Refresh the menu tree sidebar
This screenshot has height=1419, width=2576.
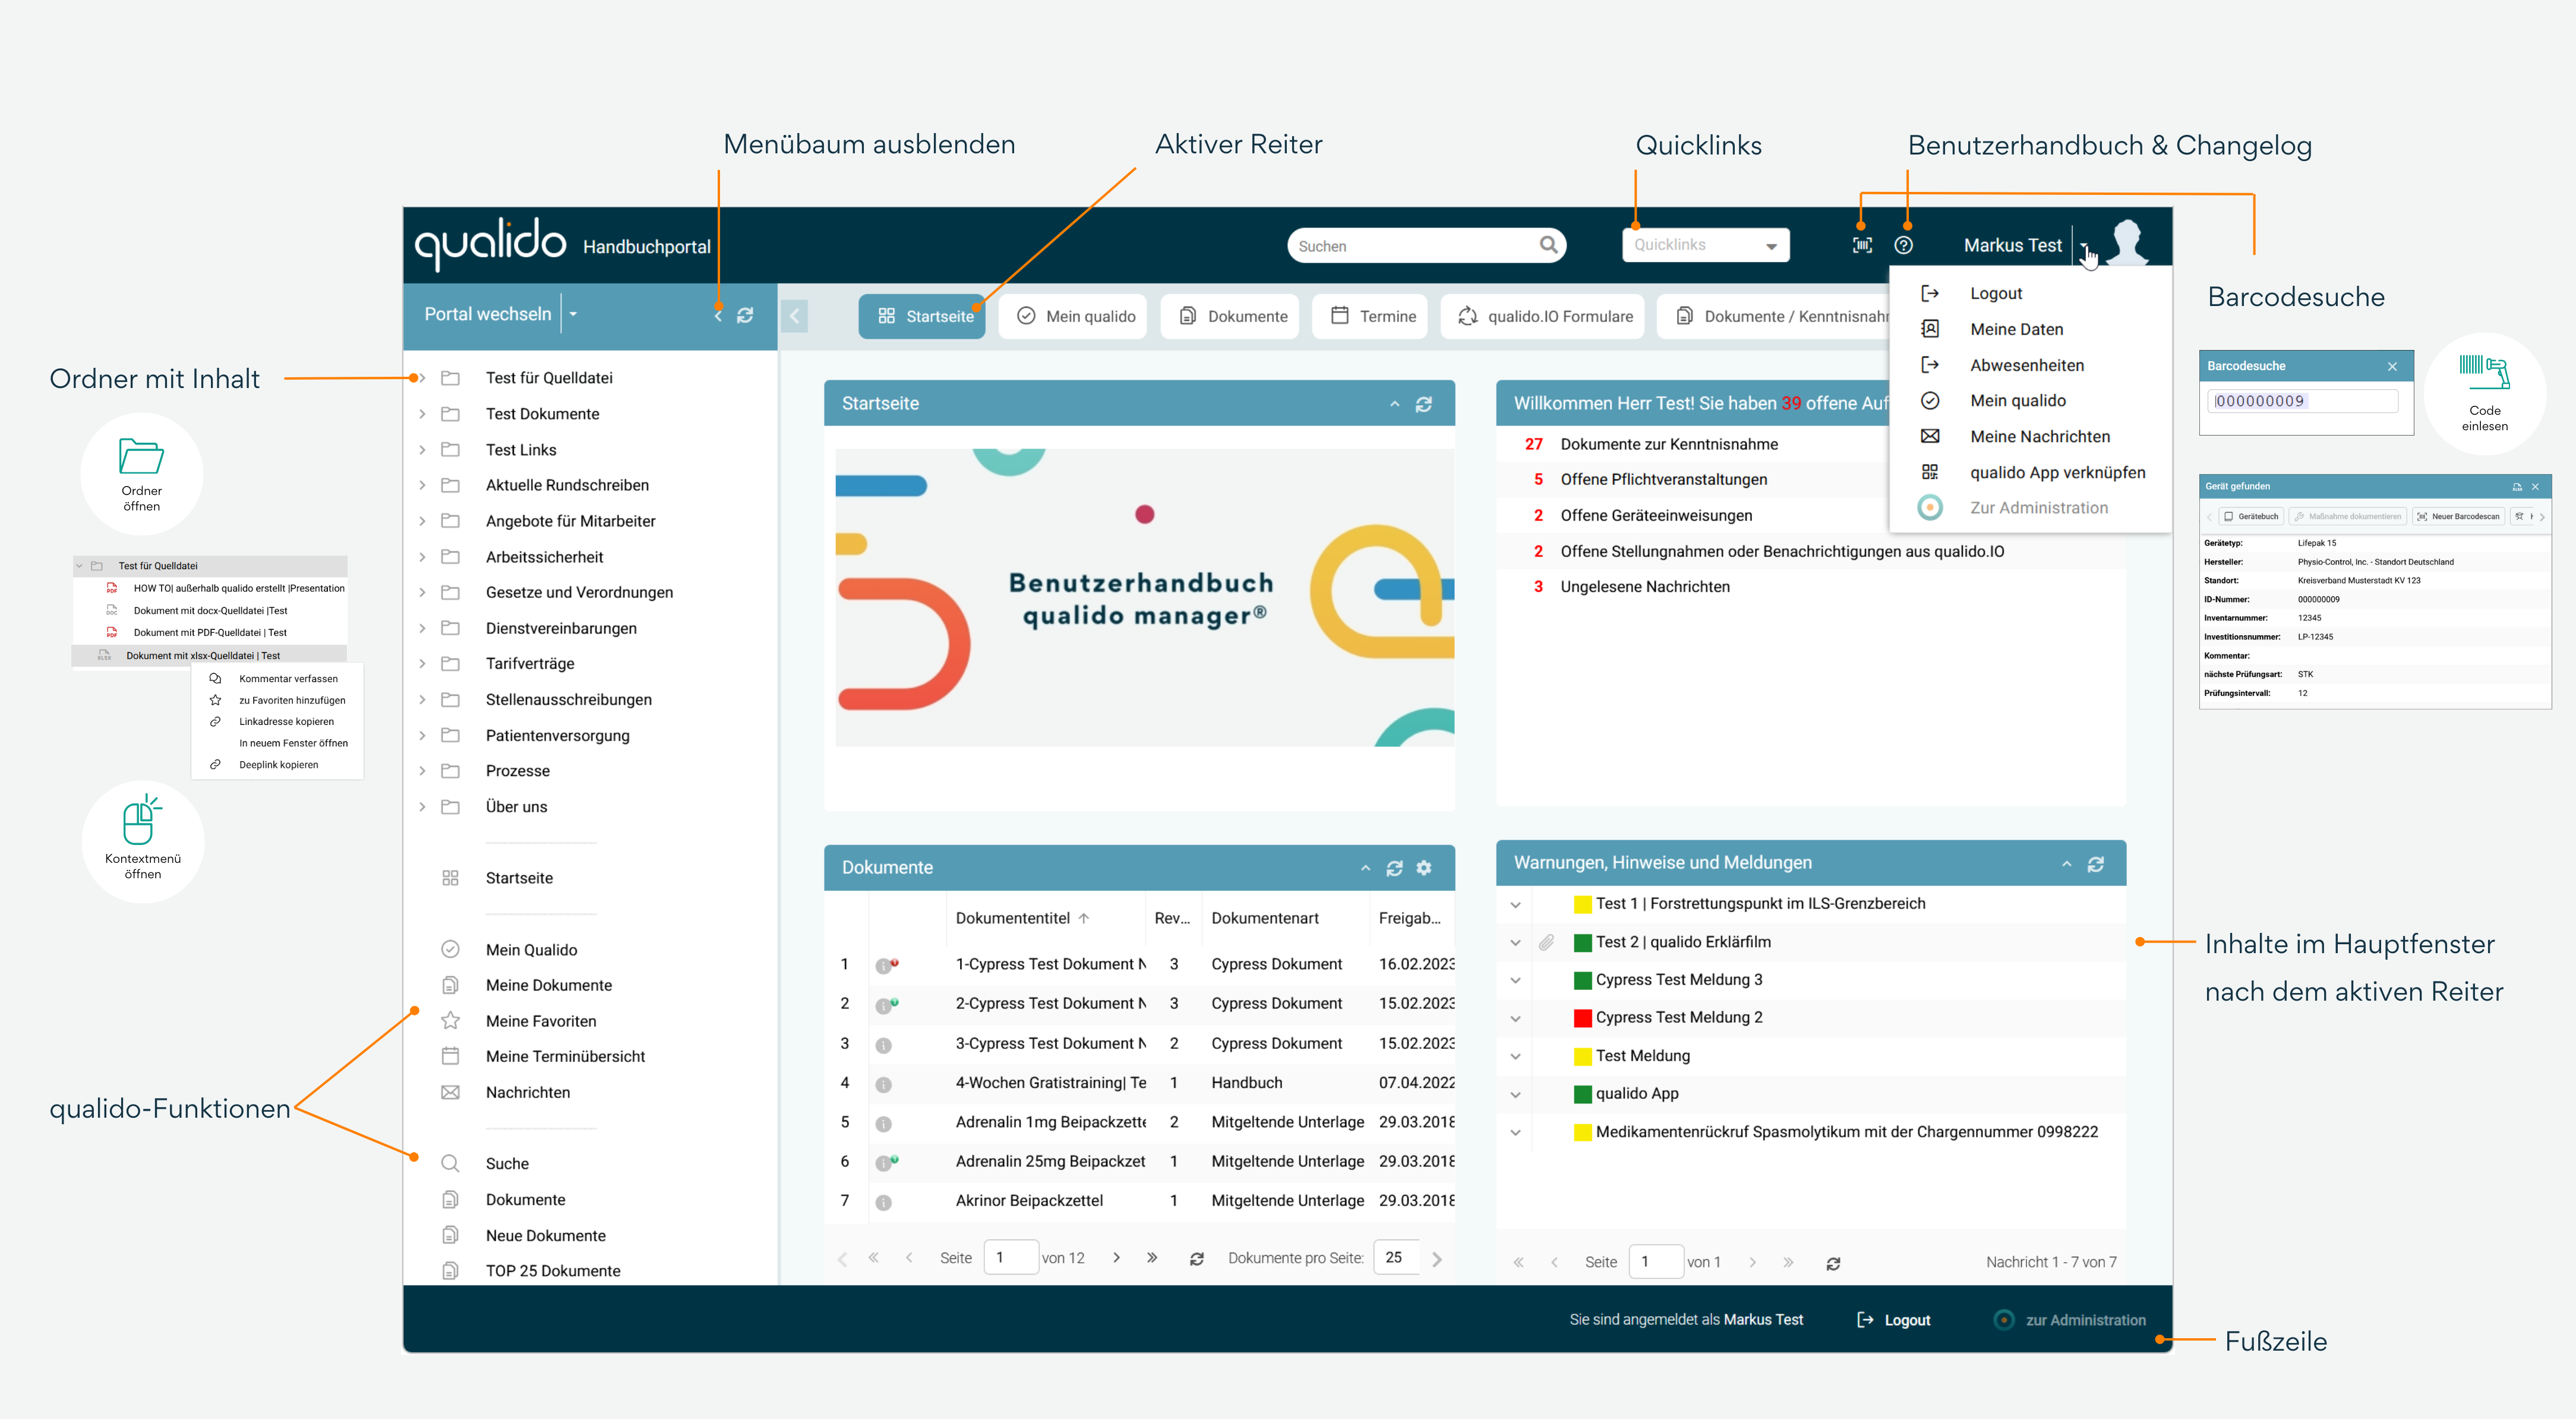click(745, 315)
